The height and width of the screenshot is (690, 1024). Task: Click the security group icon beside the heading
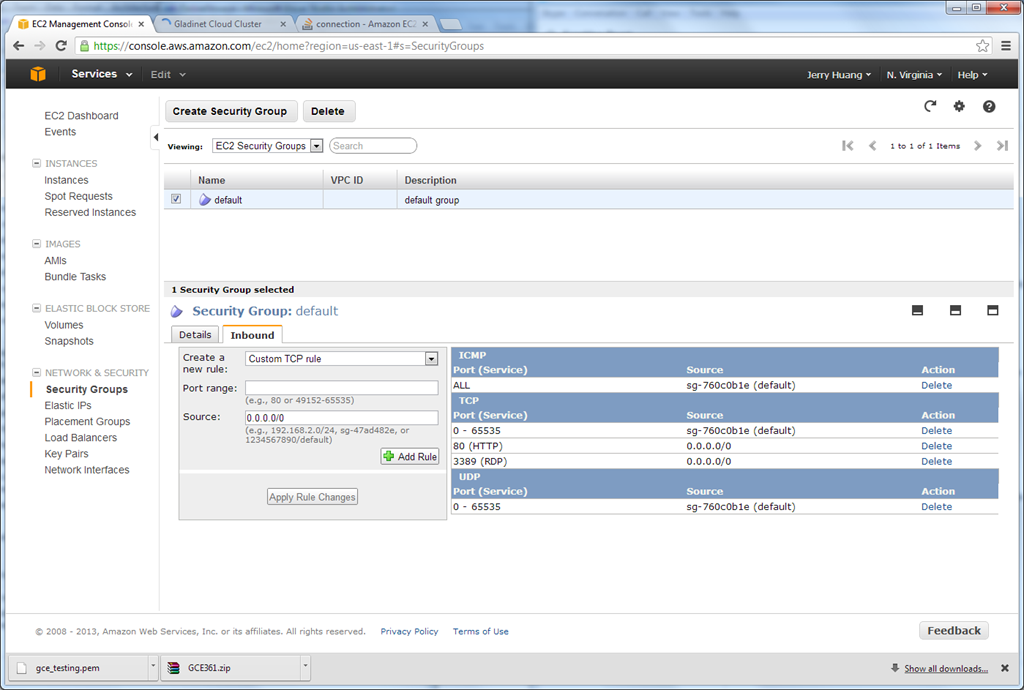(177, 311)
